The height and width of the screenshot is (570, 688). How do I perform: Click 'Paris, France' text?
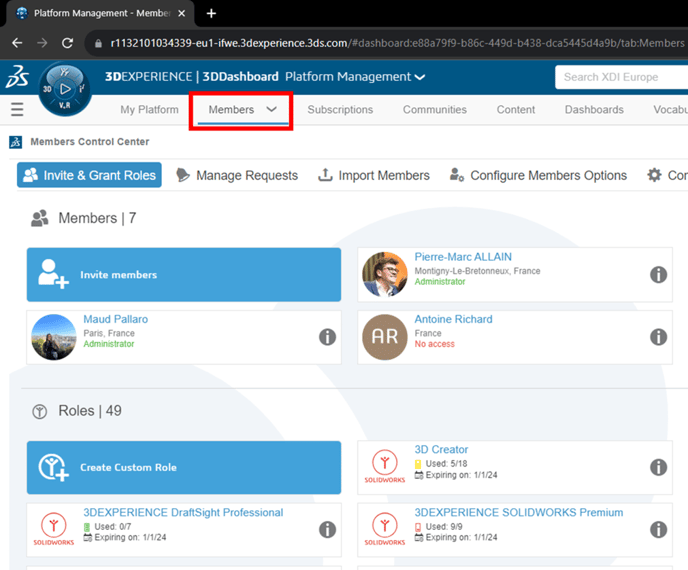[x=109, y=333]
